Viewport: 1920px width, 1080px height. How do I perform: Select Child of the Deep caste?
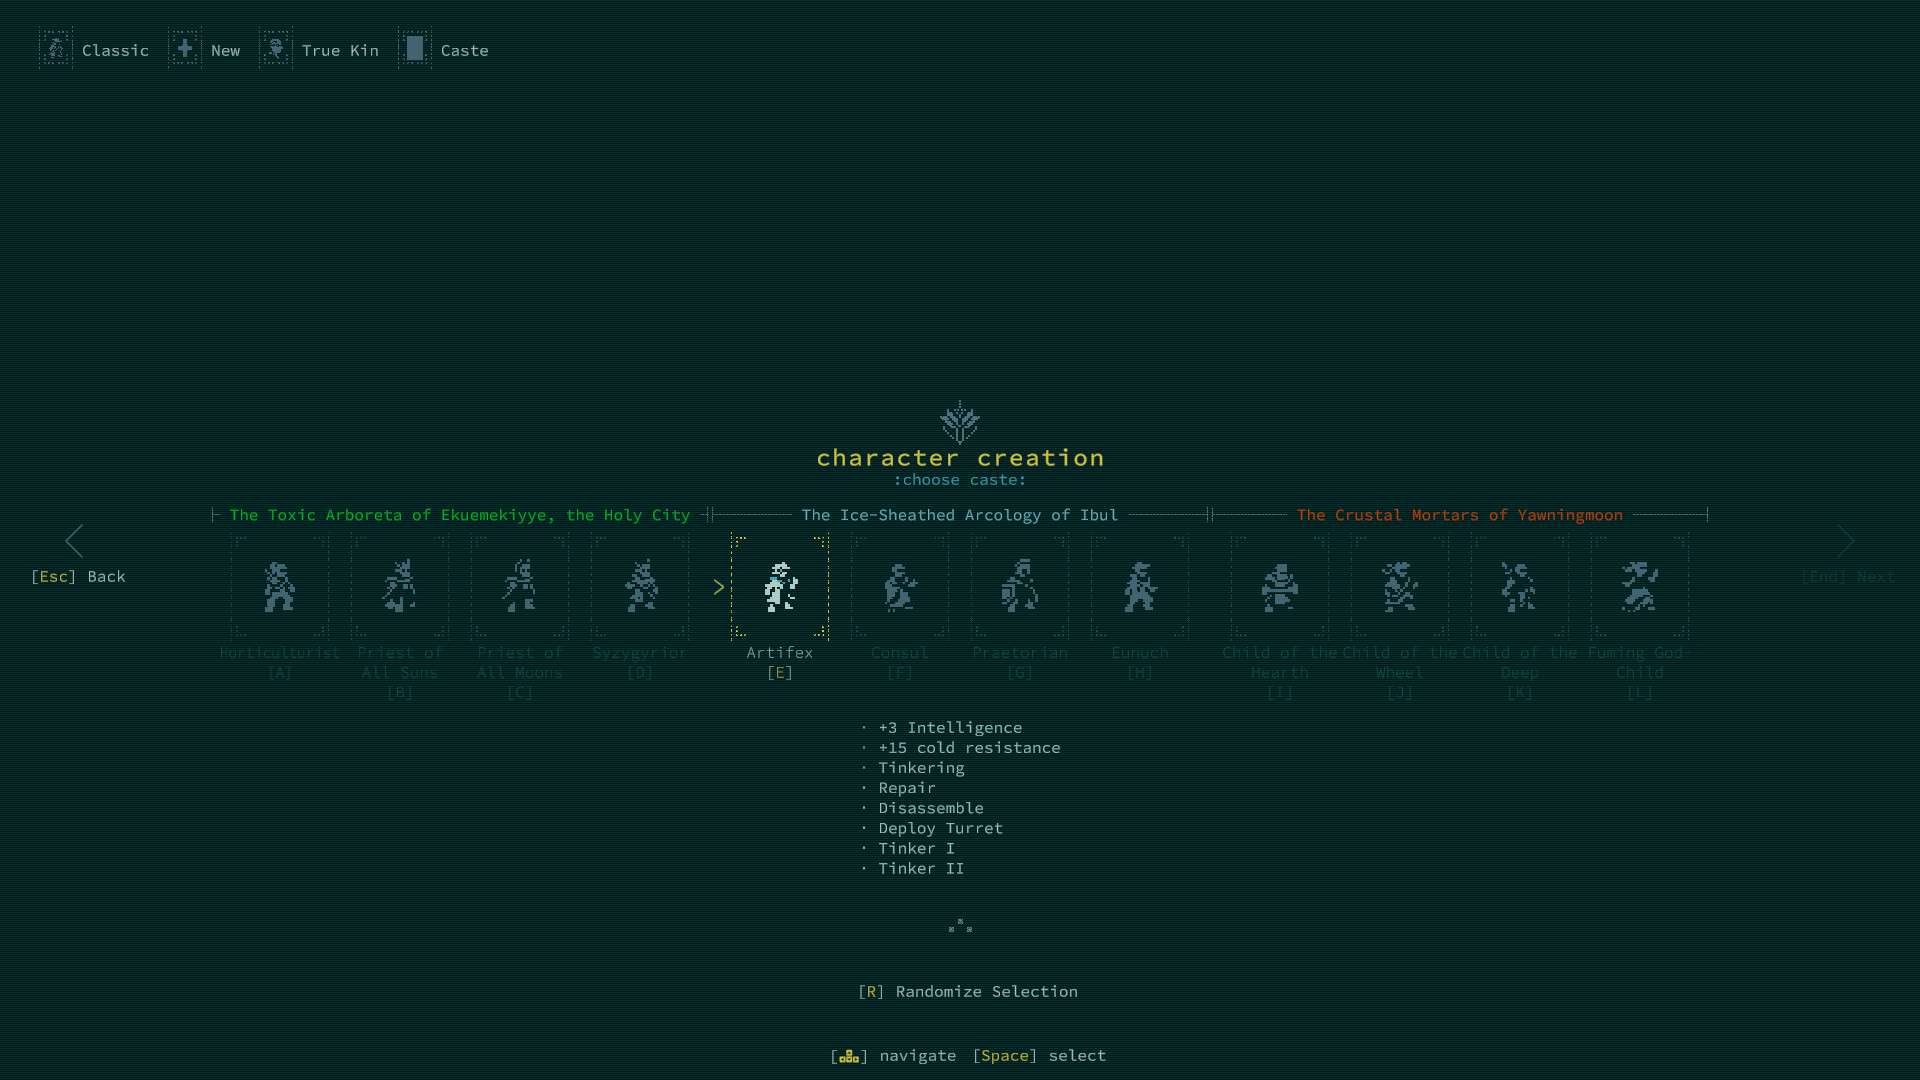click(x=1520, y=587)
